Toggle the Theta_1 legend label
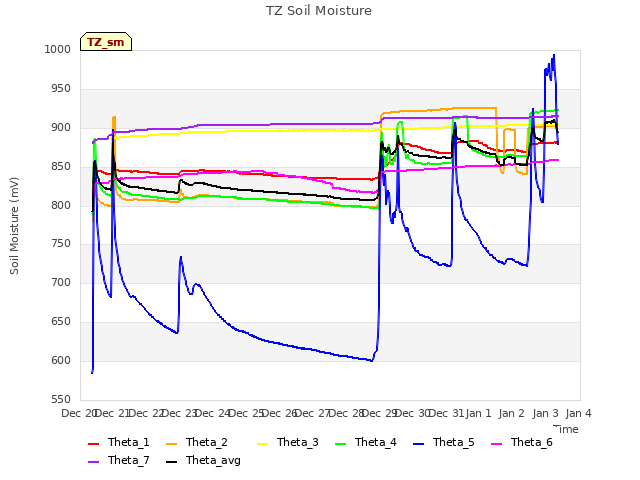Viewport: 640px width, 480px height. pos(129,442)
